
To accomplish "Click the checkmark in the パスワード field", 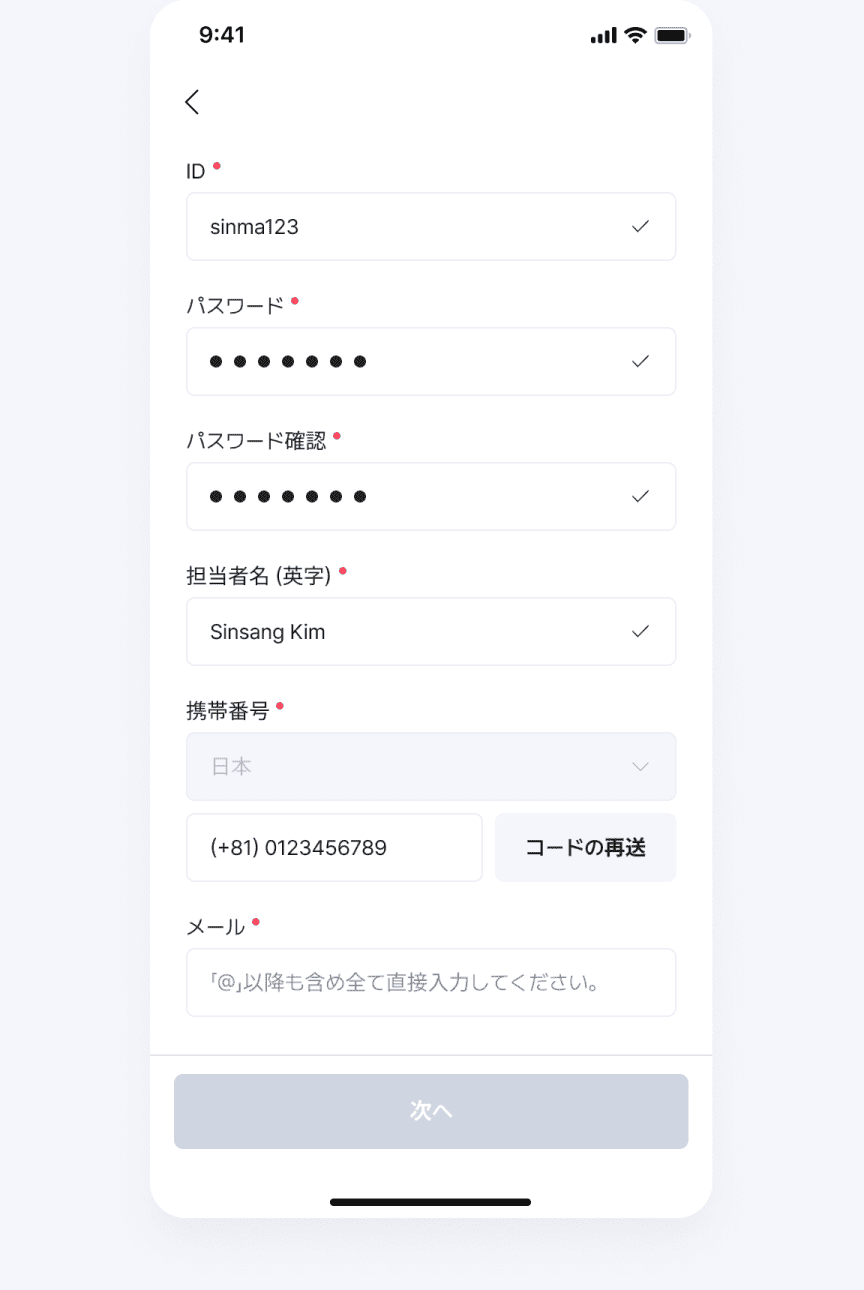I will point(641,361).
